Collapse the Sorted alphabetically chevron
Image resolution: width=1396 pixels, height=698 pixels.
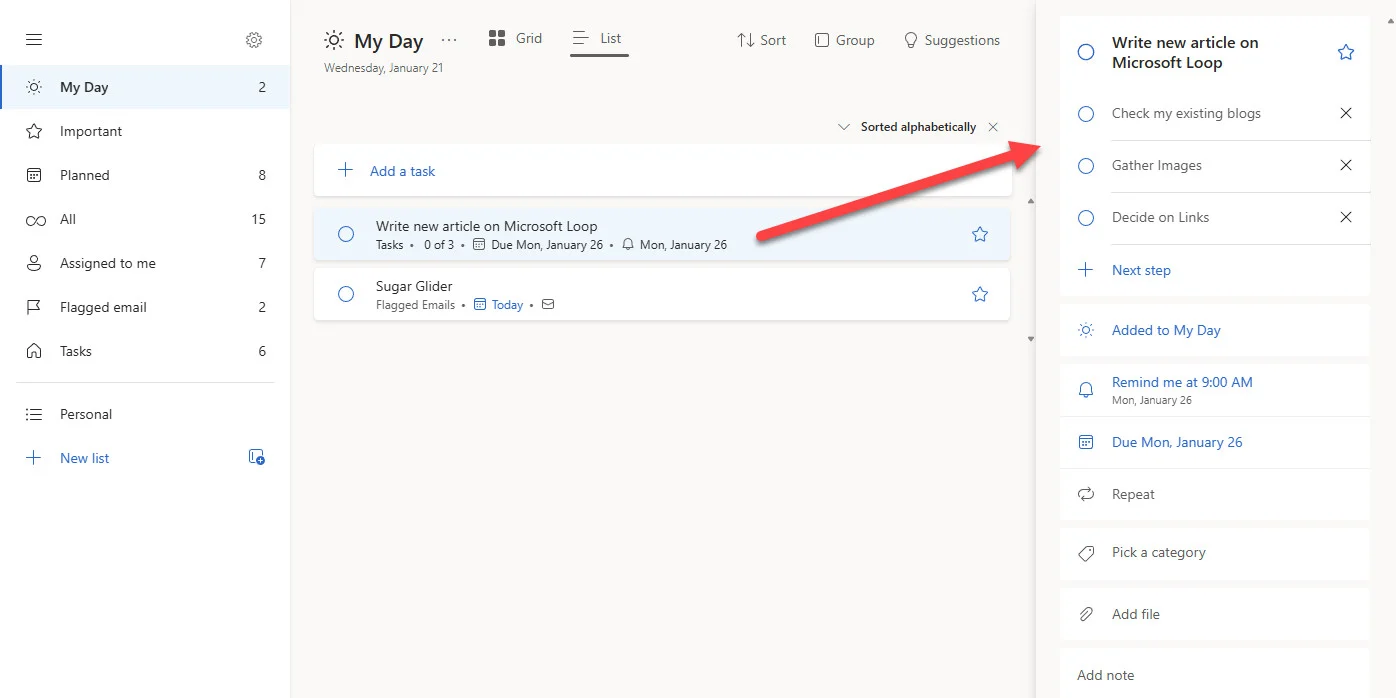point(844,127)
